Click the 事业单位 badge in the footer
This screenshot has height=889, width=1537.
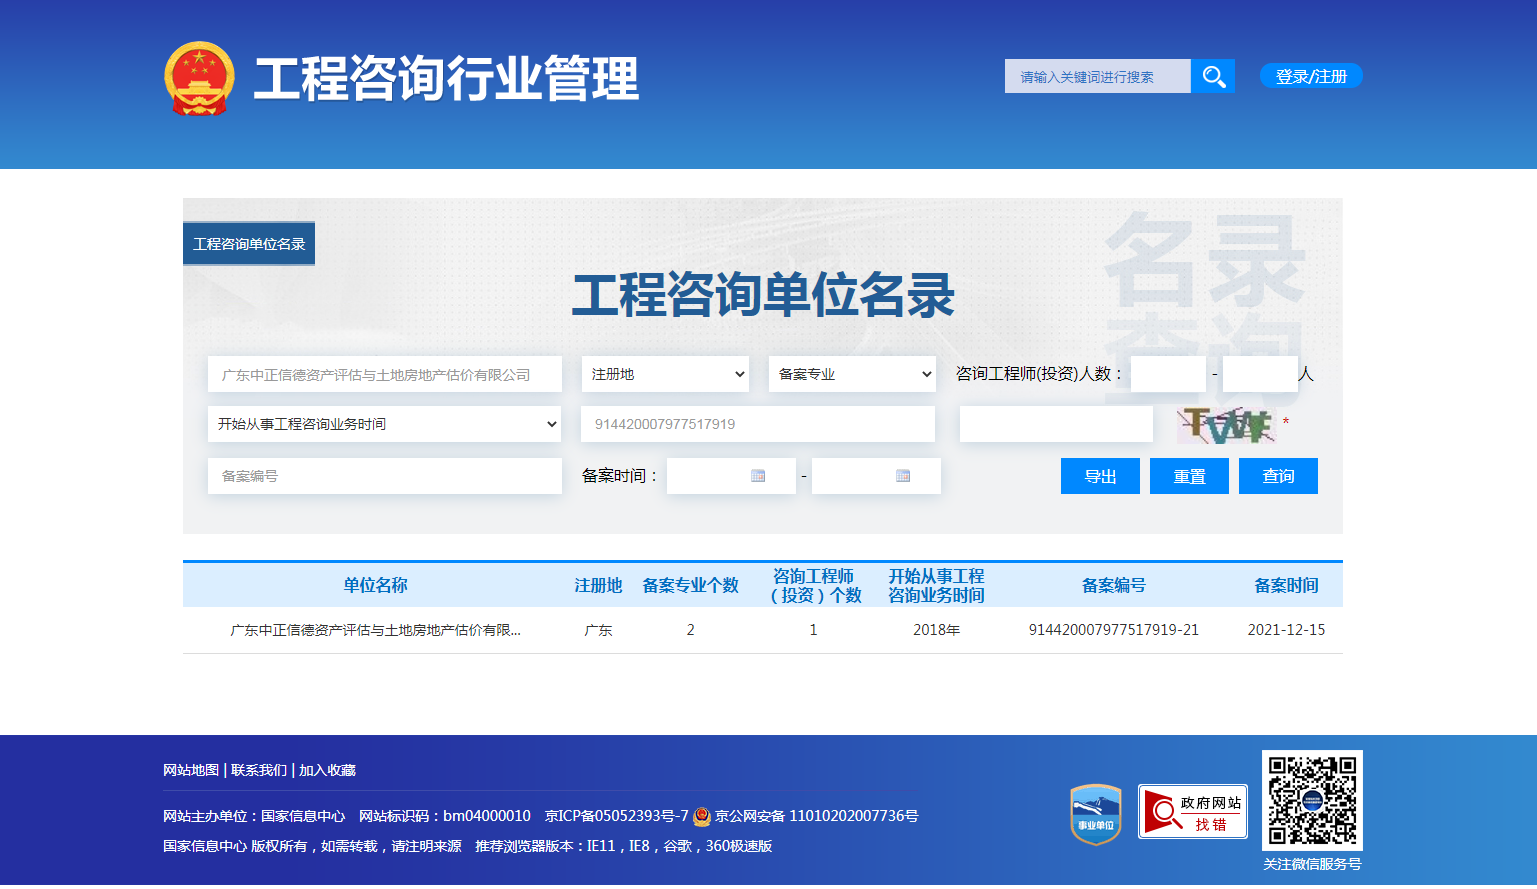coord(1095,812)
